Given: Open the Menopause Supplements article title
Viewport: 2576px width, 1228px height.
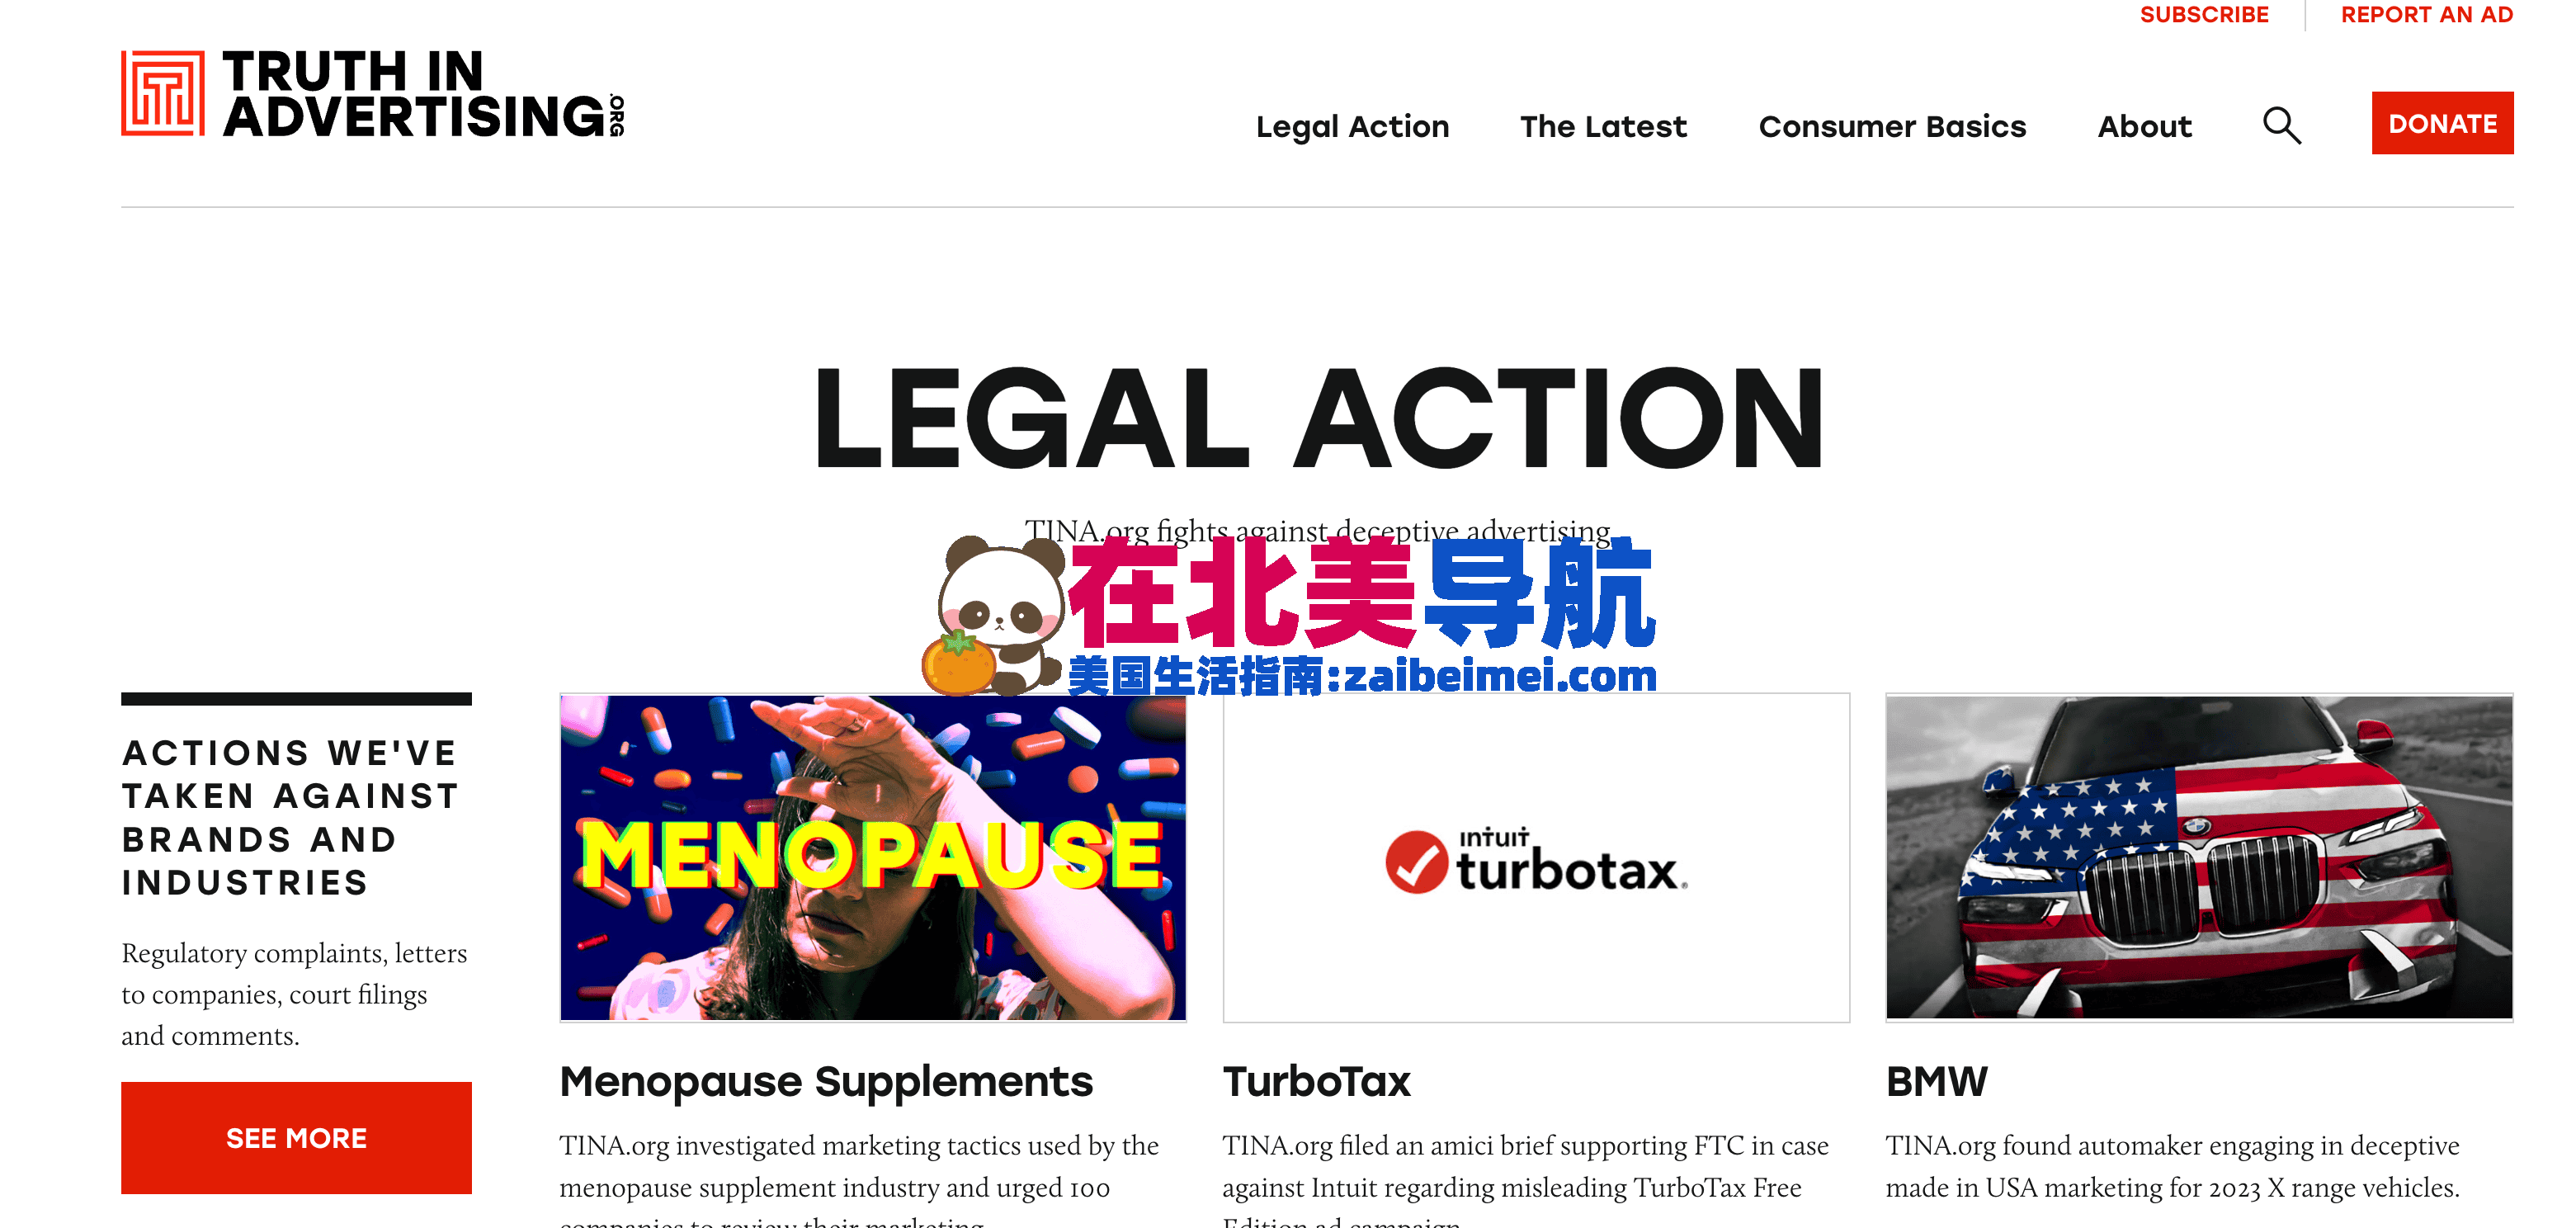Looking at the screenshot, I should point(826,1082).
